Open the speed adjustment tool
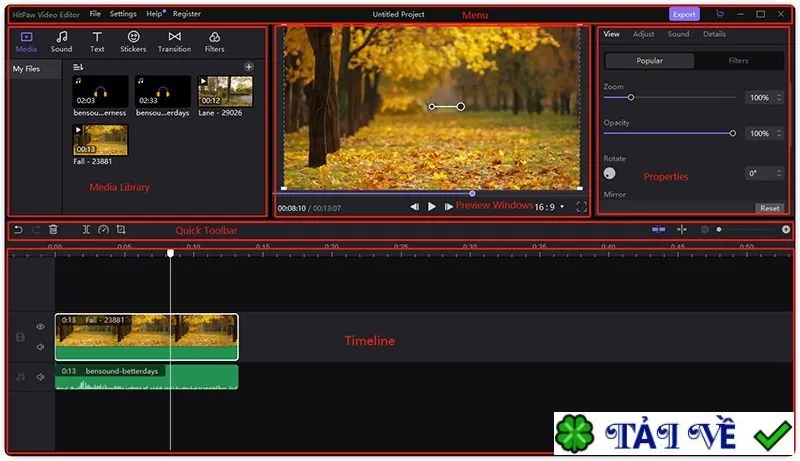Screen dimensions: 800x461 pos(104,229)
